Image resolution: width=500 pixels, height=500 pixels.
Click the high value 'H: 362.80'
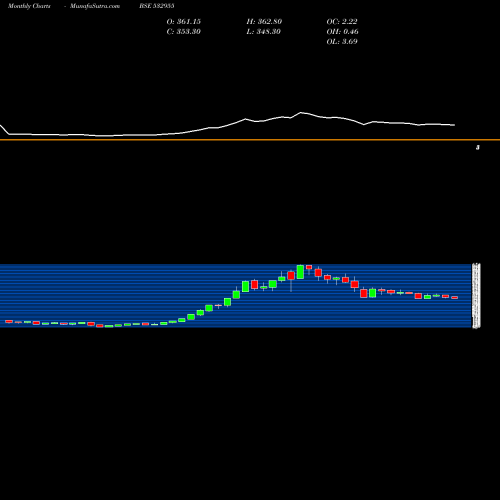264,22
